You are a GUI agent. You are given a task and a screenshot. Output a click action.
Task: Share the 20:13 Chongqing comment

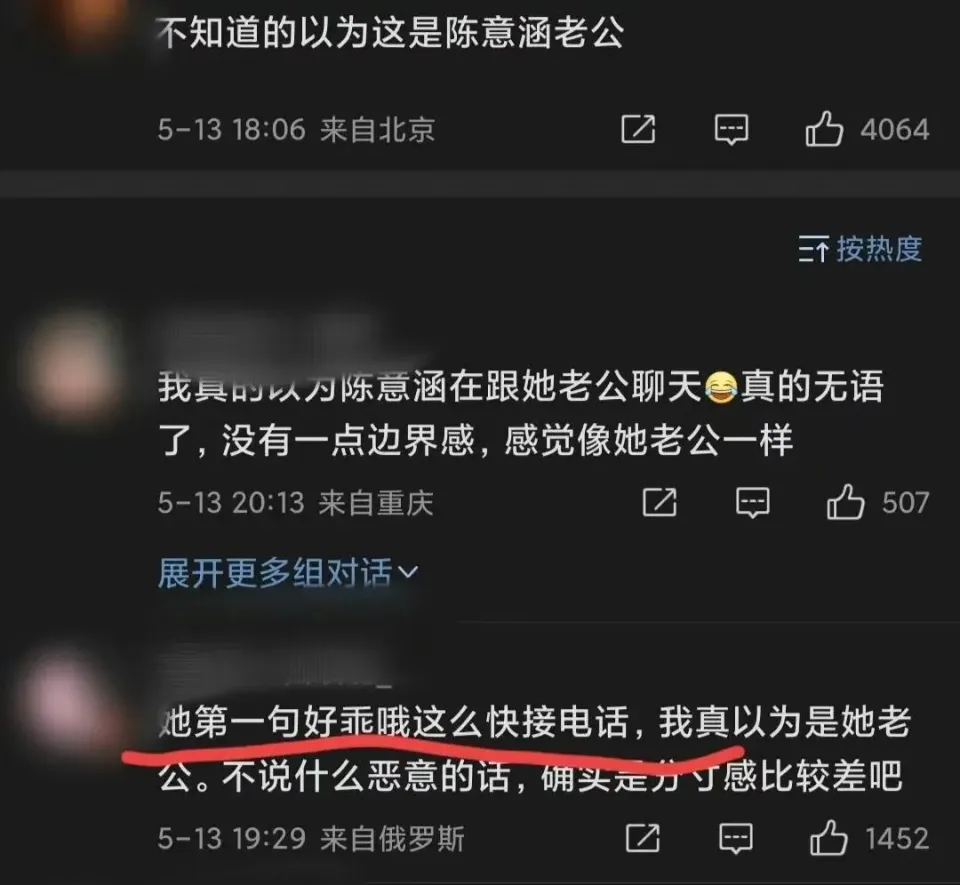(x=659, y=502)
